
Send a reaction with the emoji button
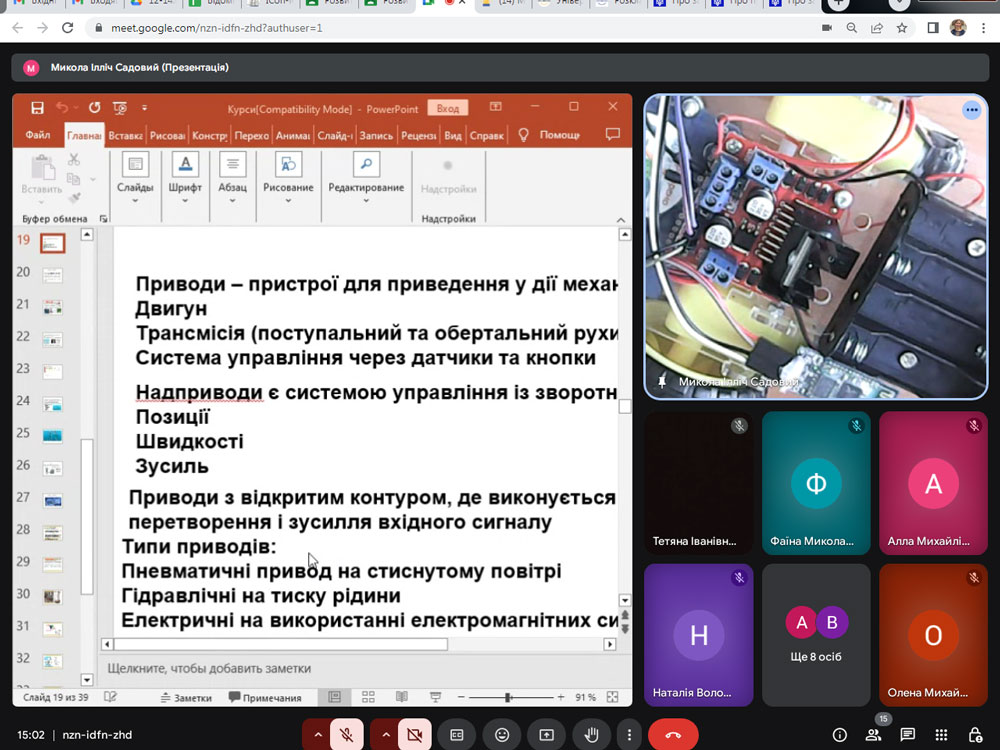click(502, 735)
